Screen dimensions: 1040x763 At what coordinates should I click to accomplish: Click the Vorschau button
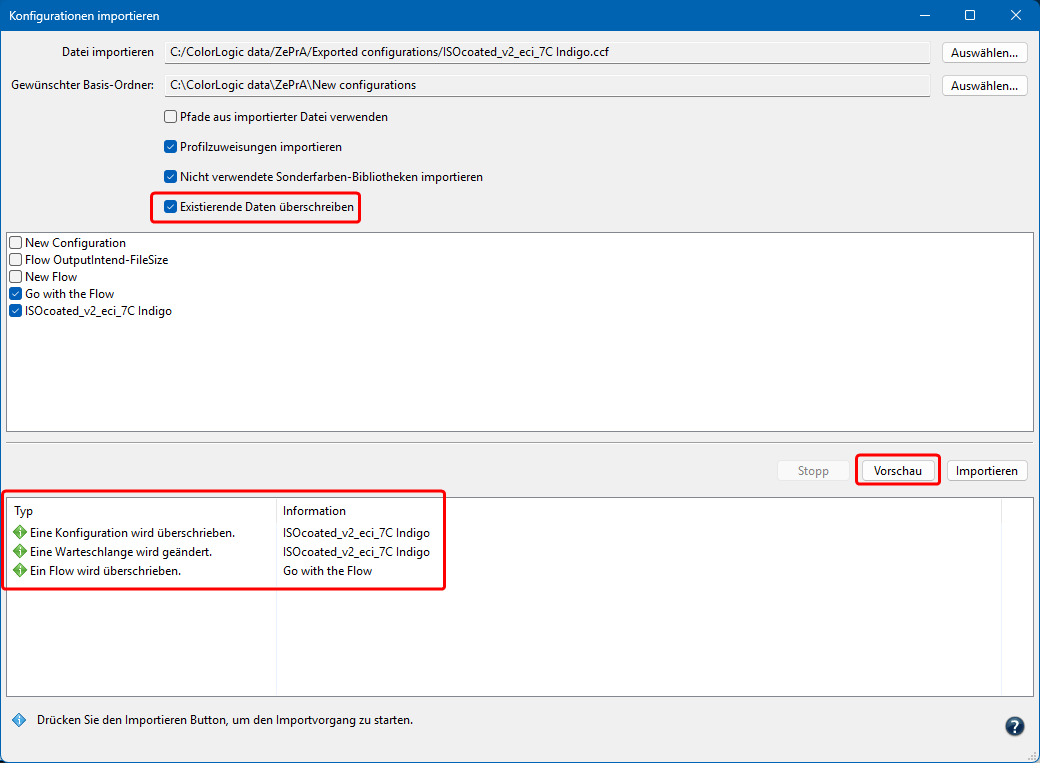897,471
